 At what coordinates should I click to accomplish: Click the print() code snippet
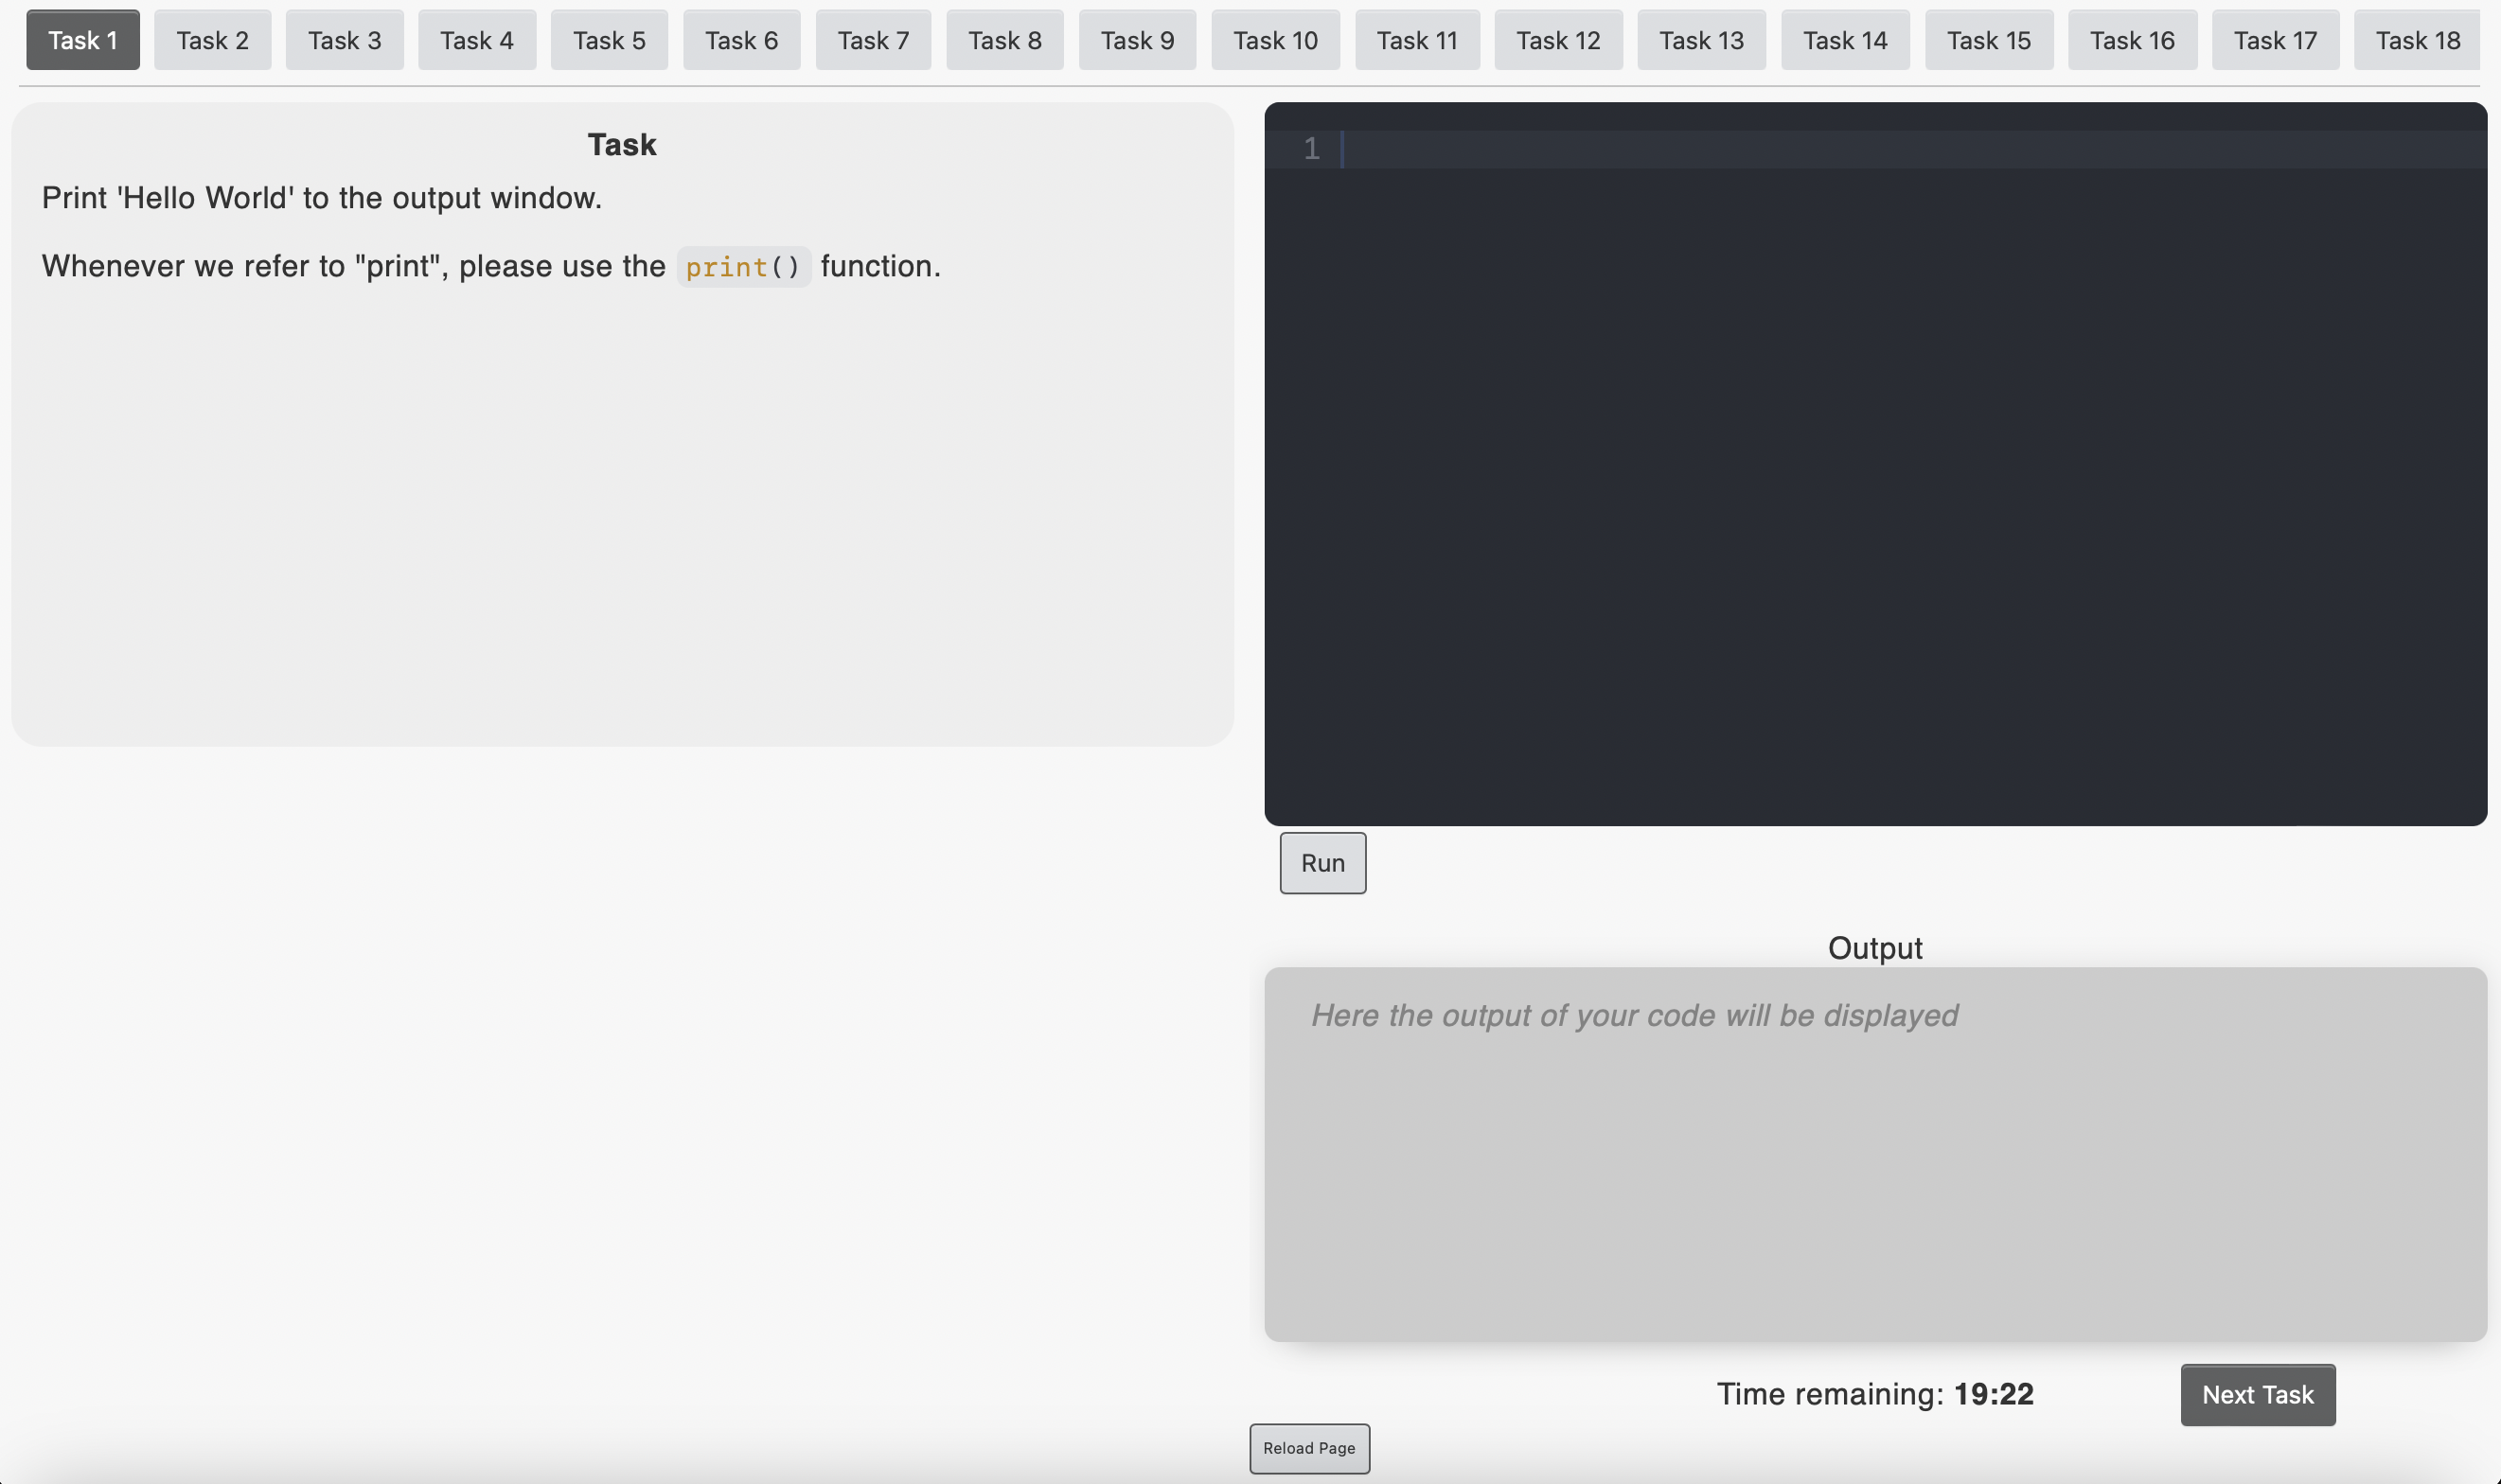click(x=743, y=267)
